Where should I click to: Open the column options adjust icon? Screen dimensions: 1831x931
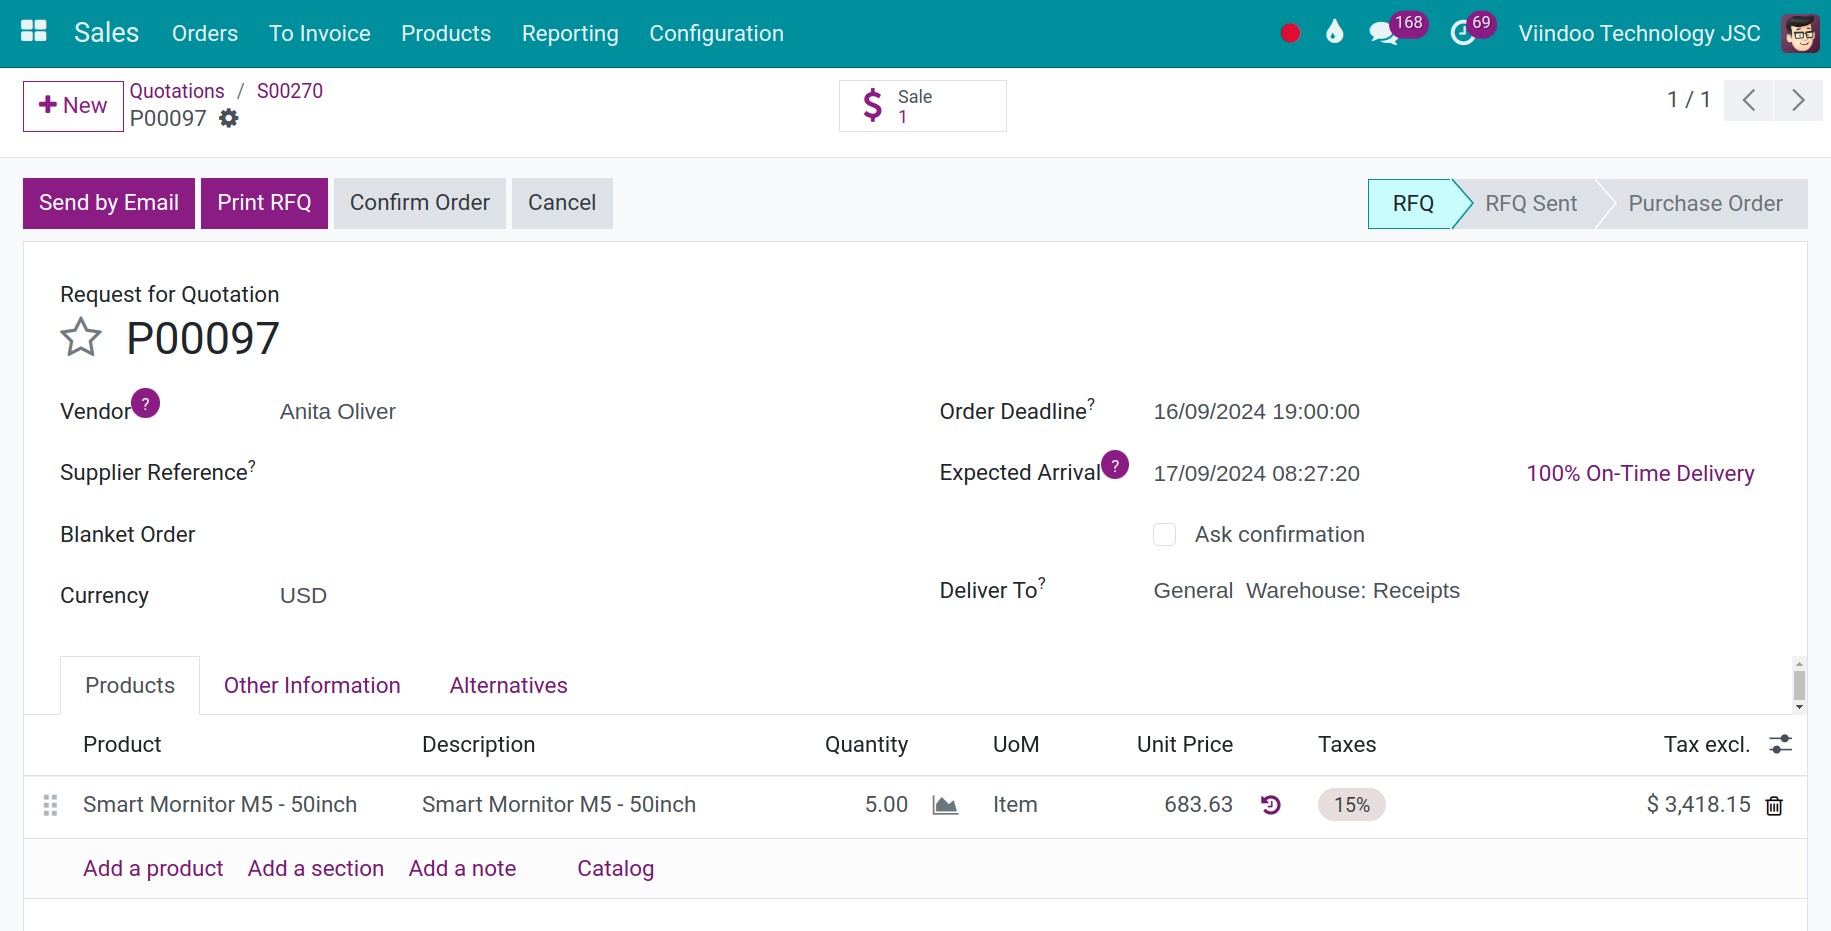pyautogui.click(x=1780, y=744)
